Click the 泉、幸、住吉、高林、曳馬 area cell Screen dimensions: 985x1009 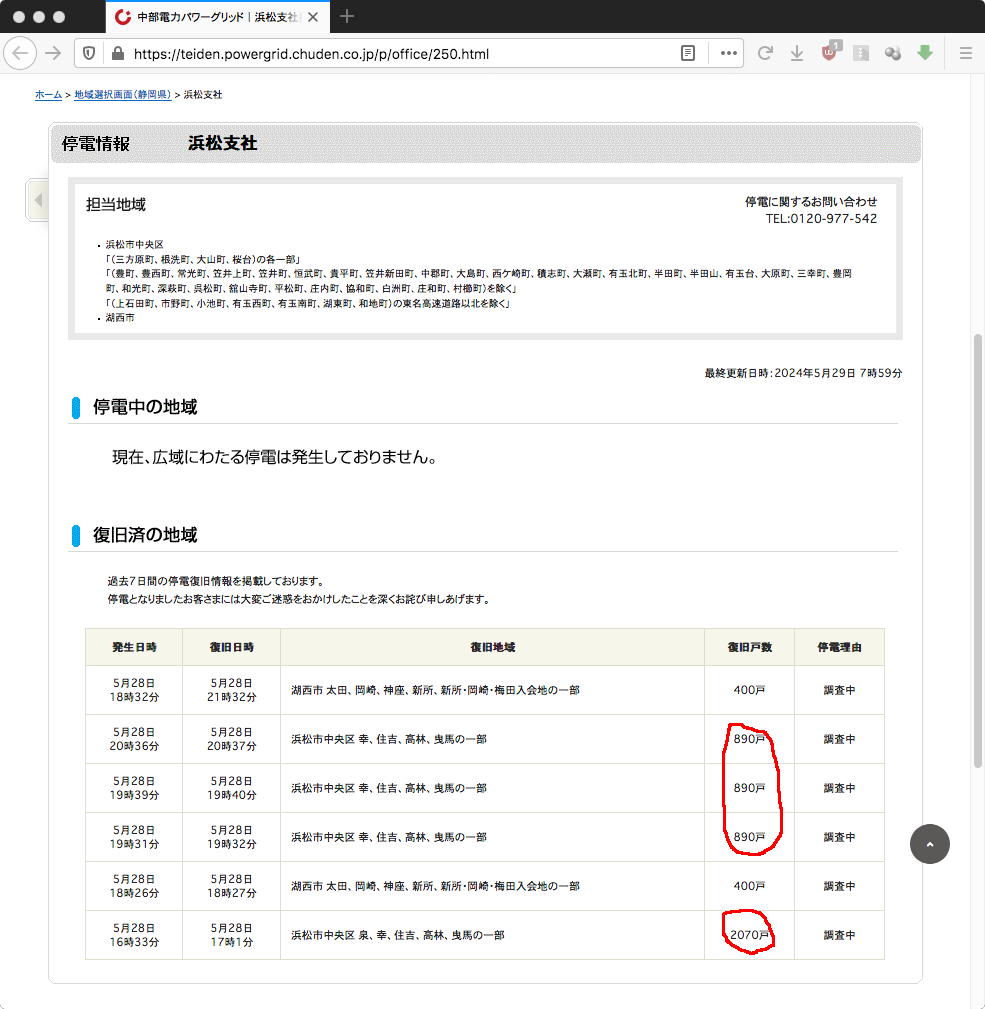[493, 934]
